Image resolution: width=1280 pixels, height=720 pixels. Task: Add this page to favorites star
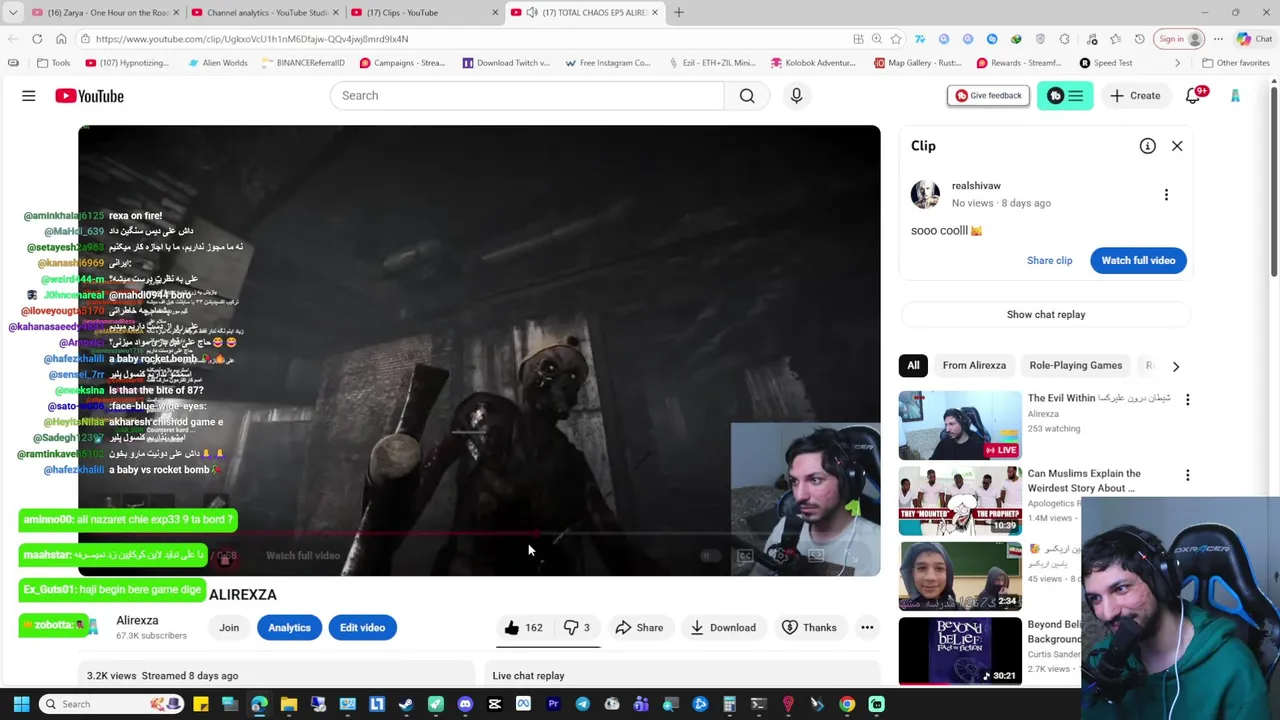point(896,39)
